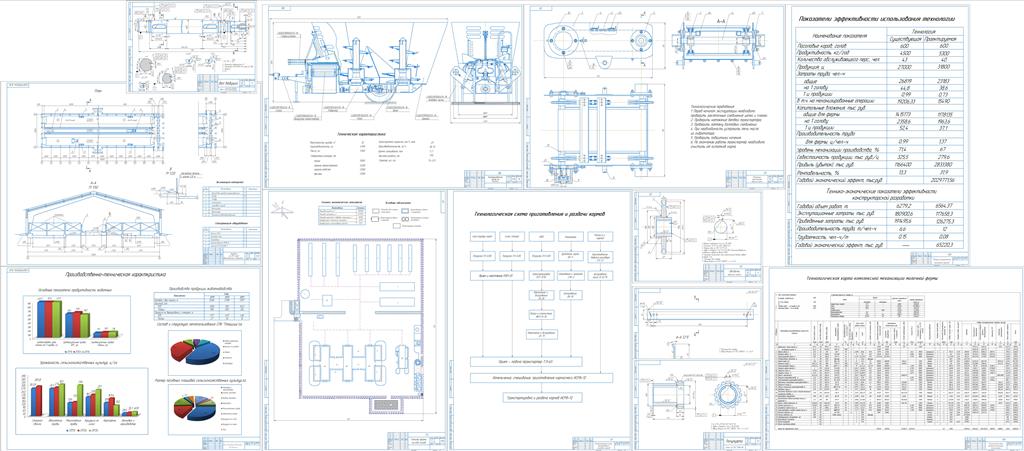
Task: Click the "Рентабельность, %" table row
Action: tap(879, 172)
